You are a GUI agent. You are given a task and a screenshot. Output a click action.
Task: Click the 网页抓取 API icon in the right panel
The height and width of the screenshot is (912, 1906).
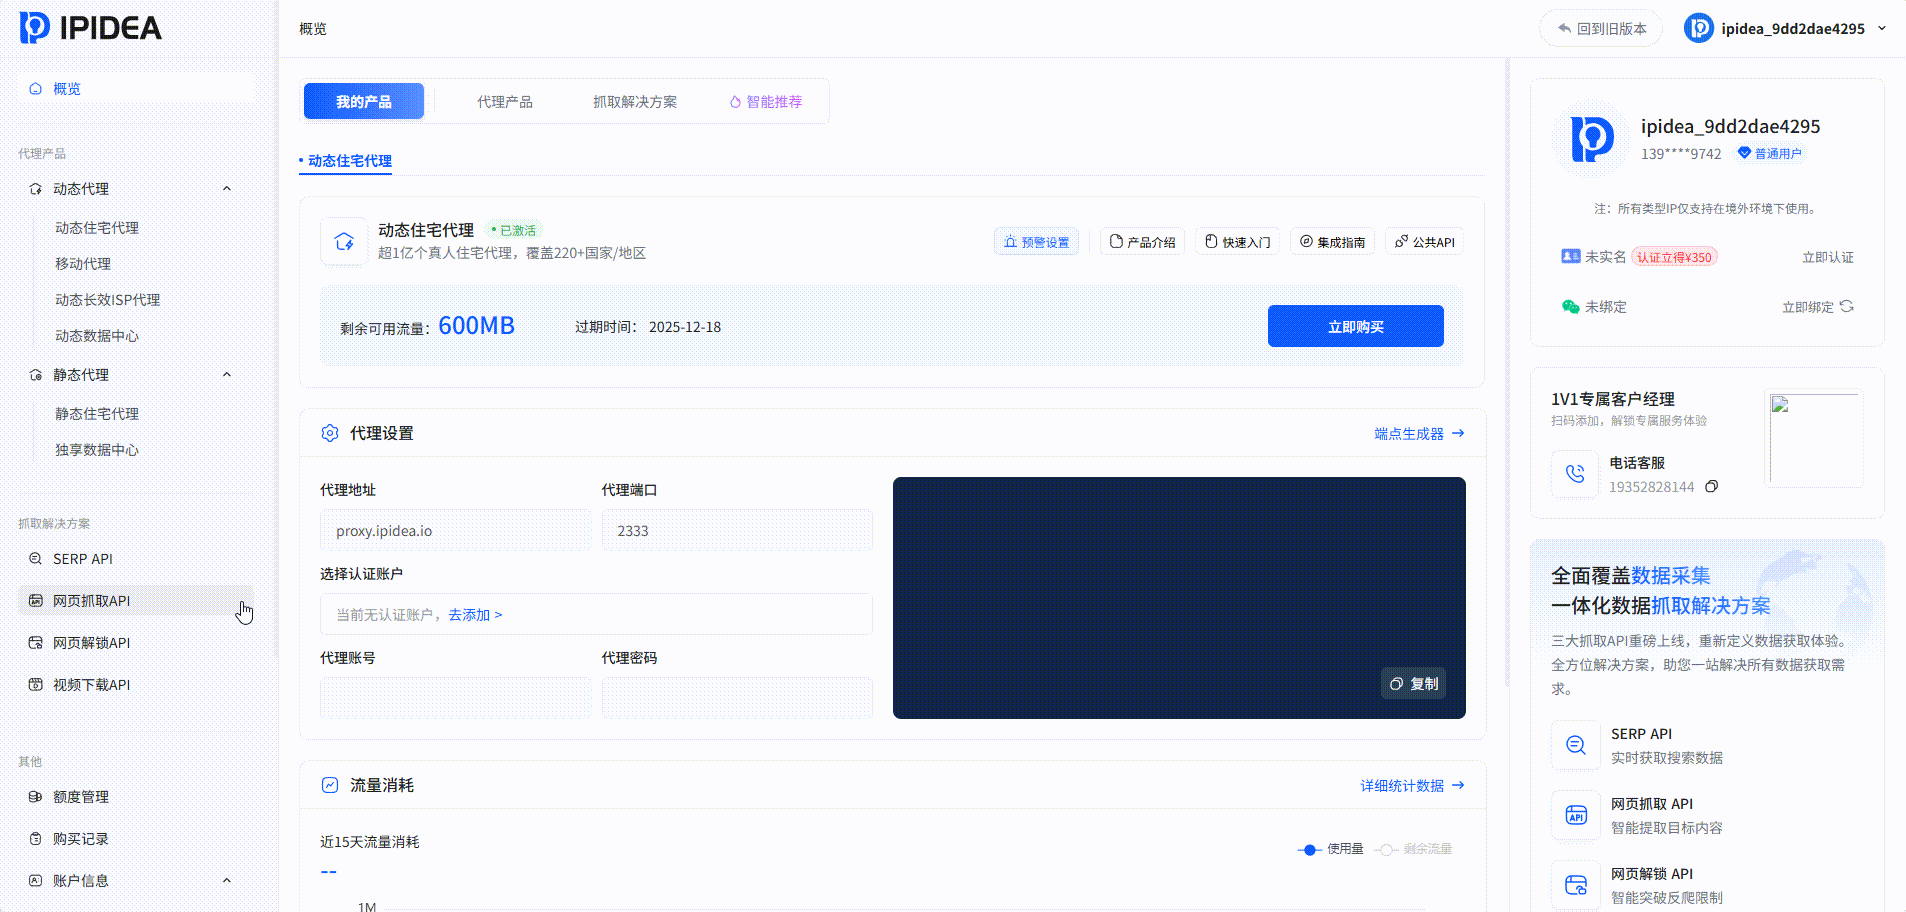tap(1576, 815)
